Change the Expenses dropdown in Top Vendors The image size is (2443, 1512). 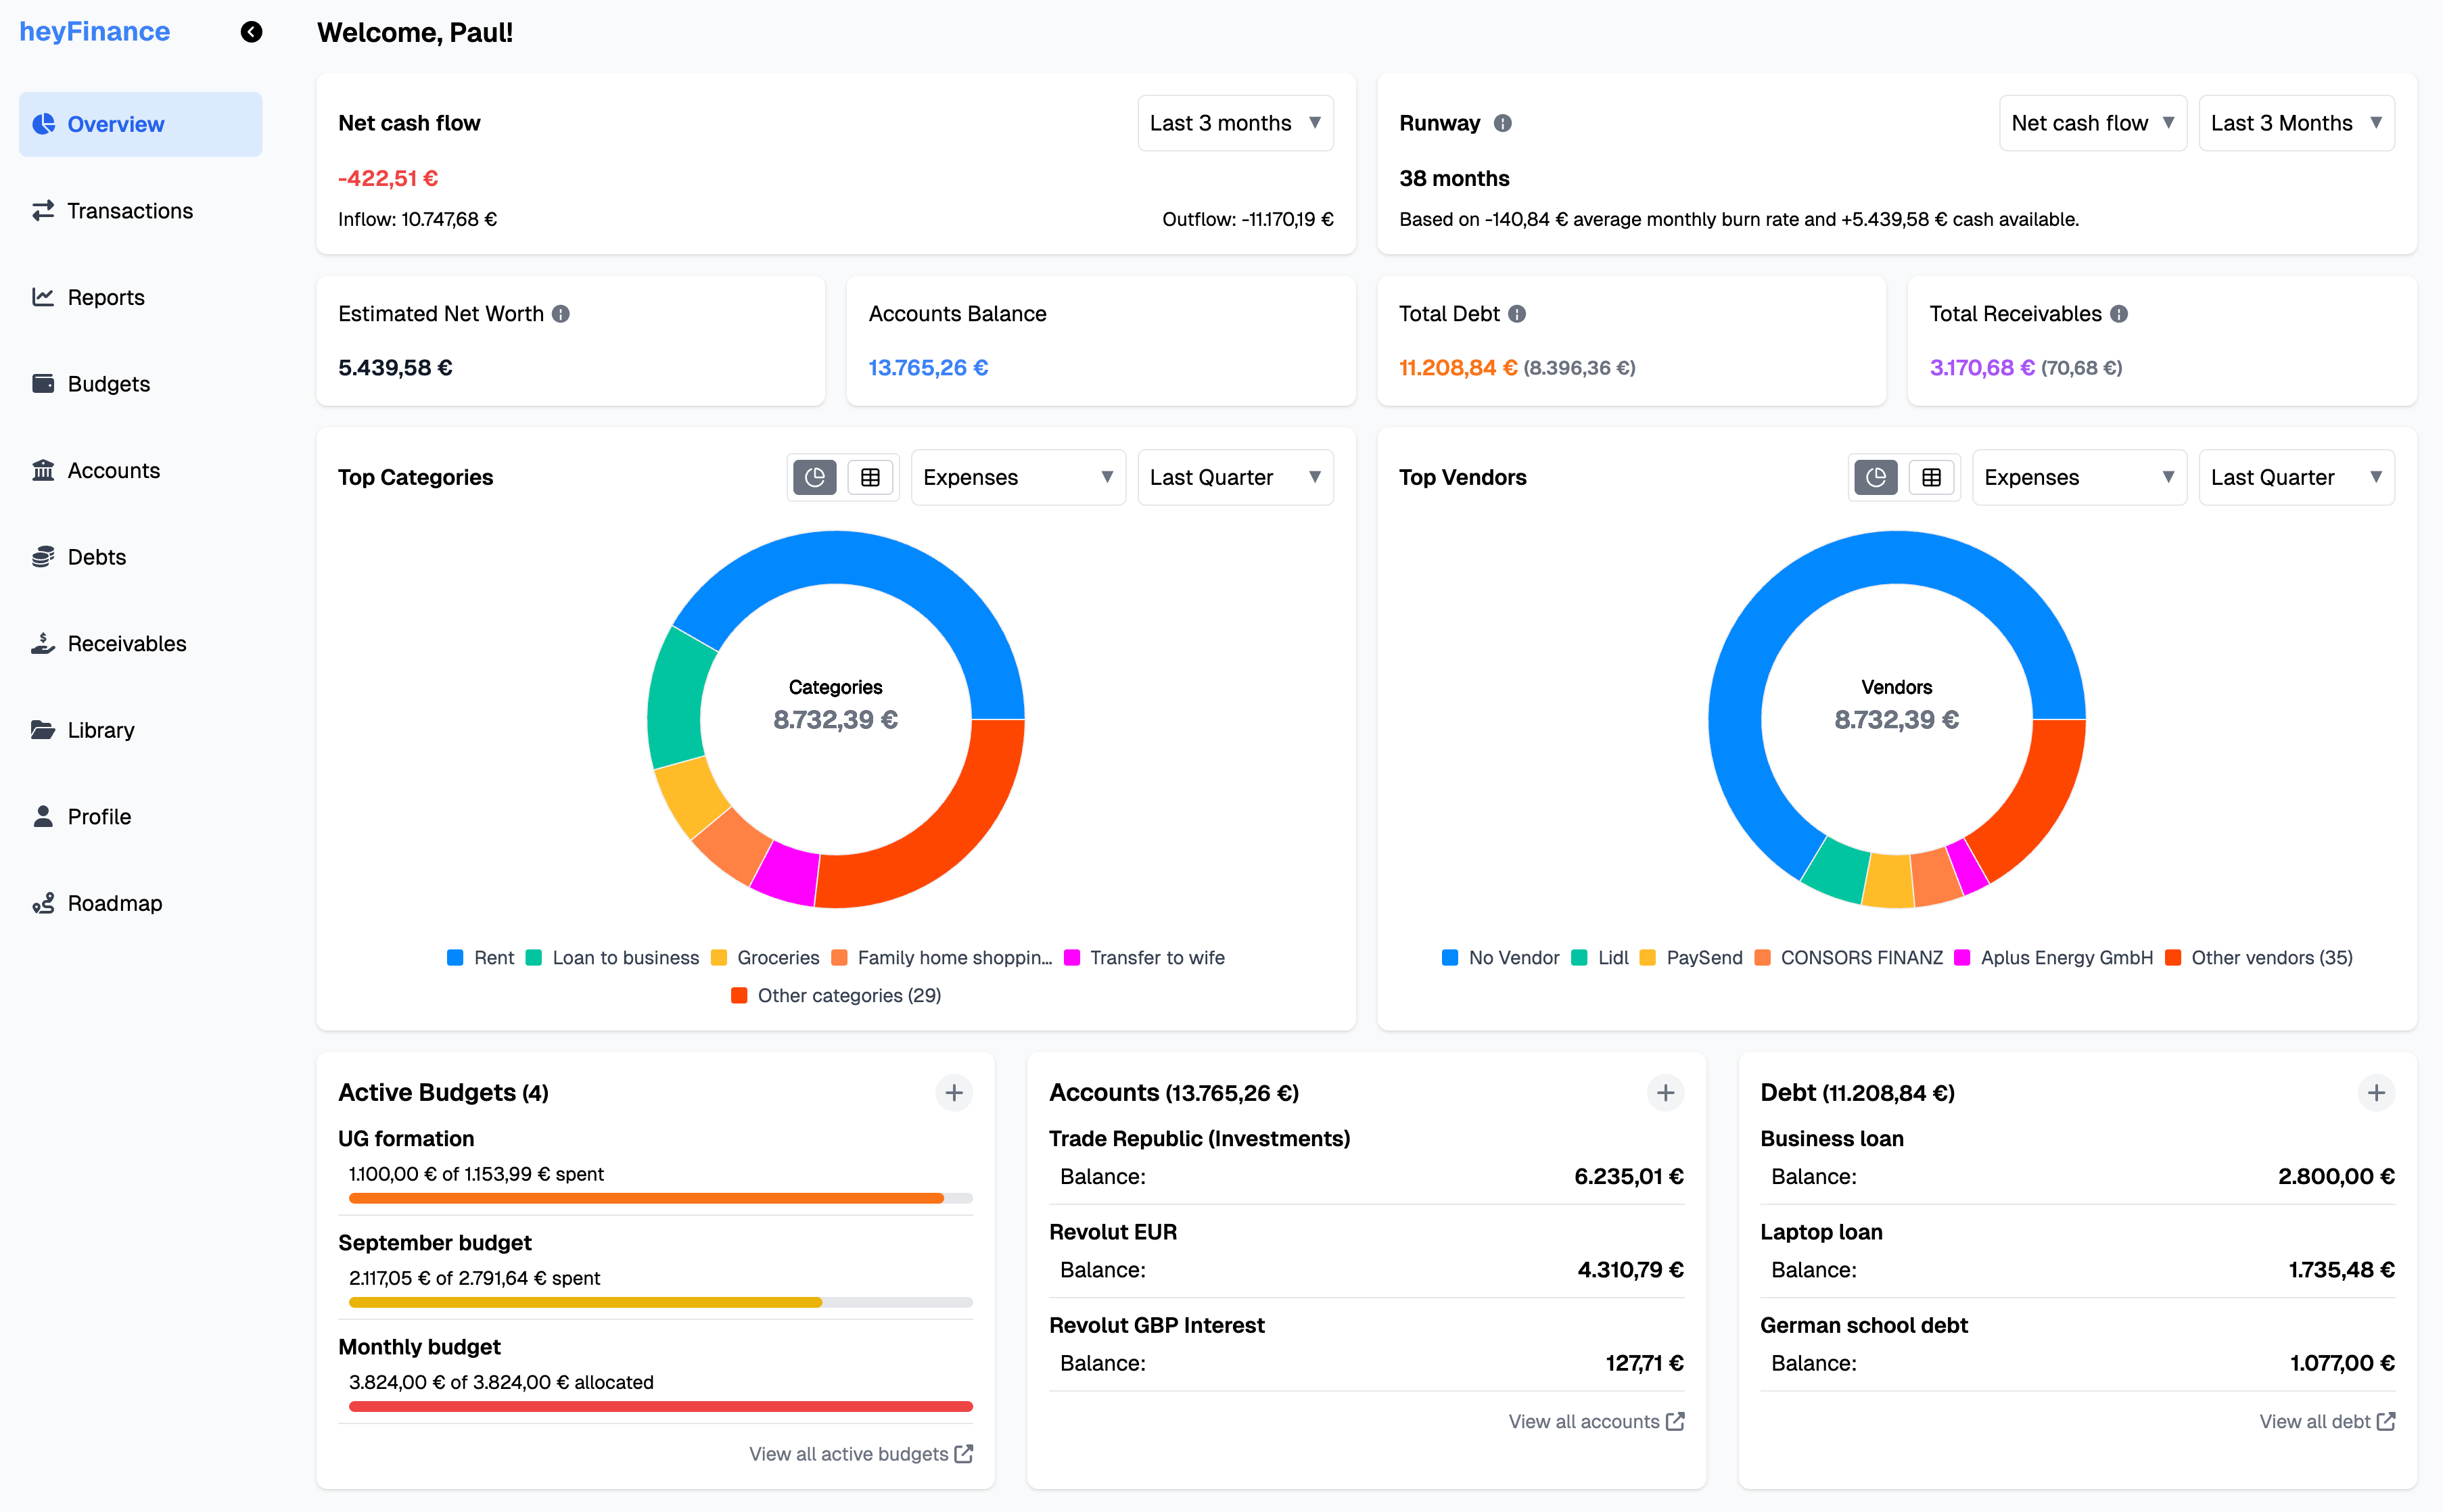pos(2079,477)
